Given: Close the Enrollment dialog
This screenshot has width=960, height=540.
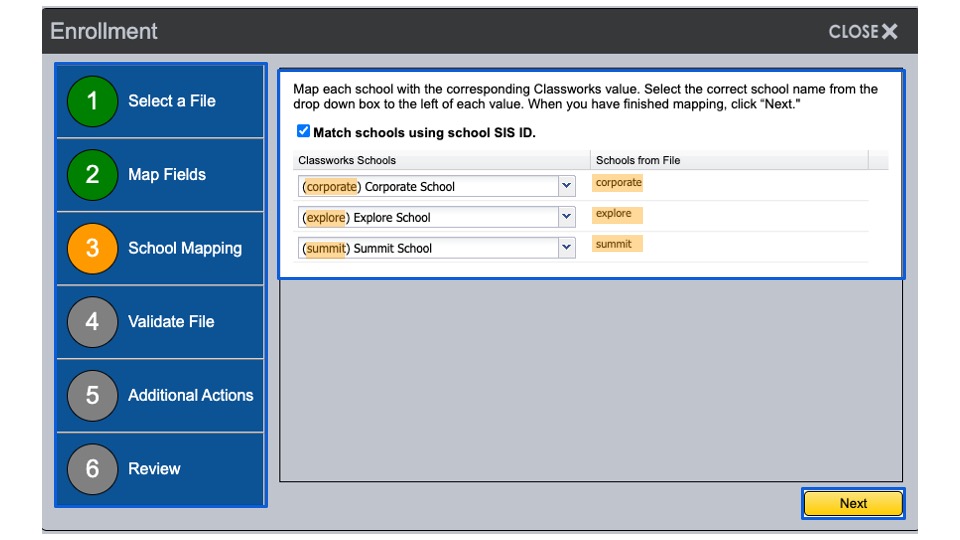Looking at the screenshot, I should pos(863,31).
